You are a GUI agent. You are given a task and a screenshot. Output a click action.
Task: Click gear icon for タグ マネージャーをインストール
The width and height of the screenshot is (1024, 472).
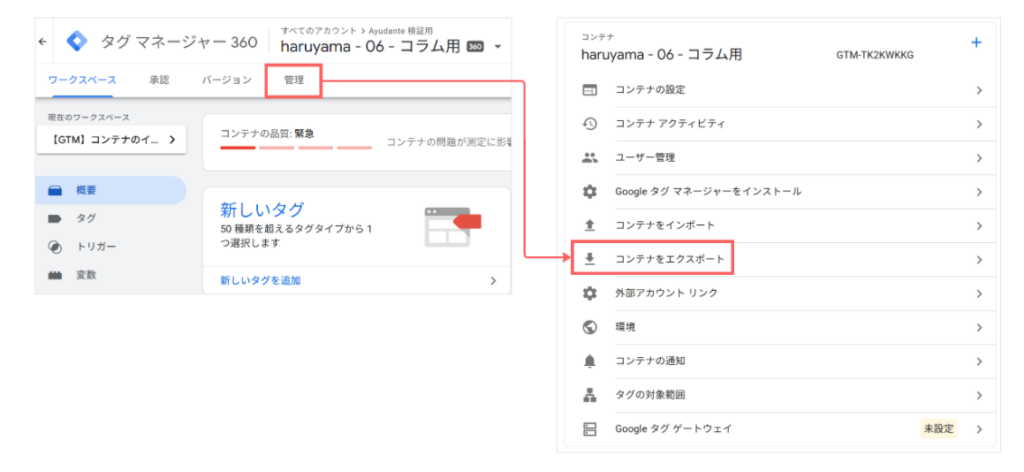click(589, 192)
